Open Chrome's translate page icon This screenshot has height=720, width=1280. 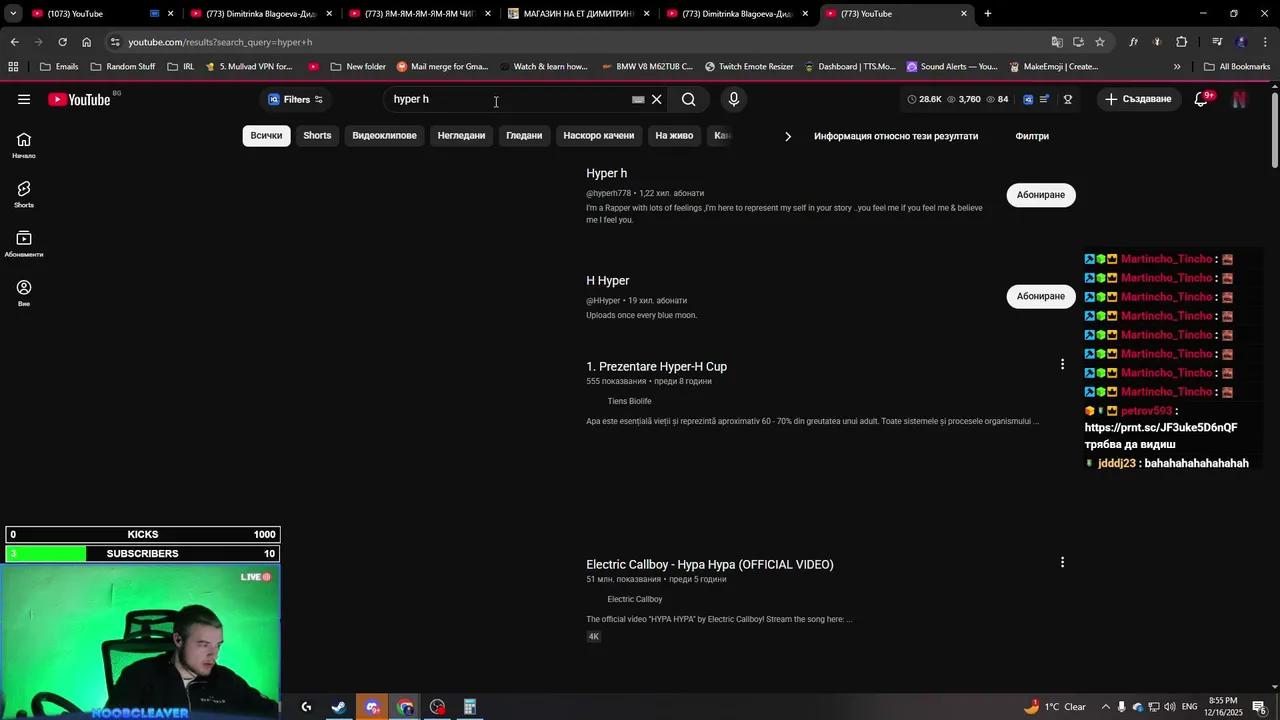click(x=1057, y=42)
